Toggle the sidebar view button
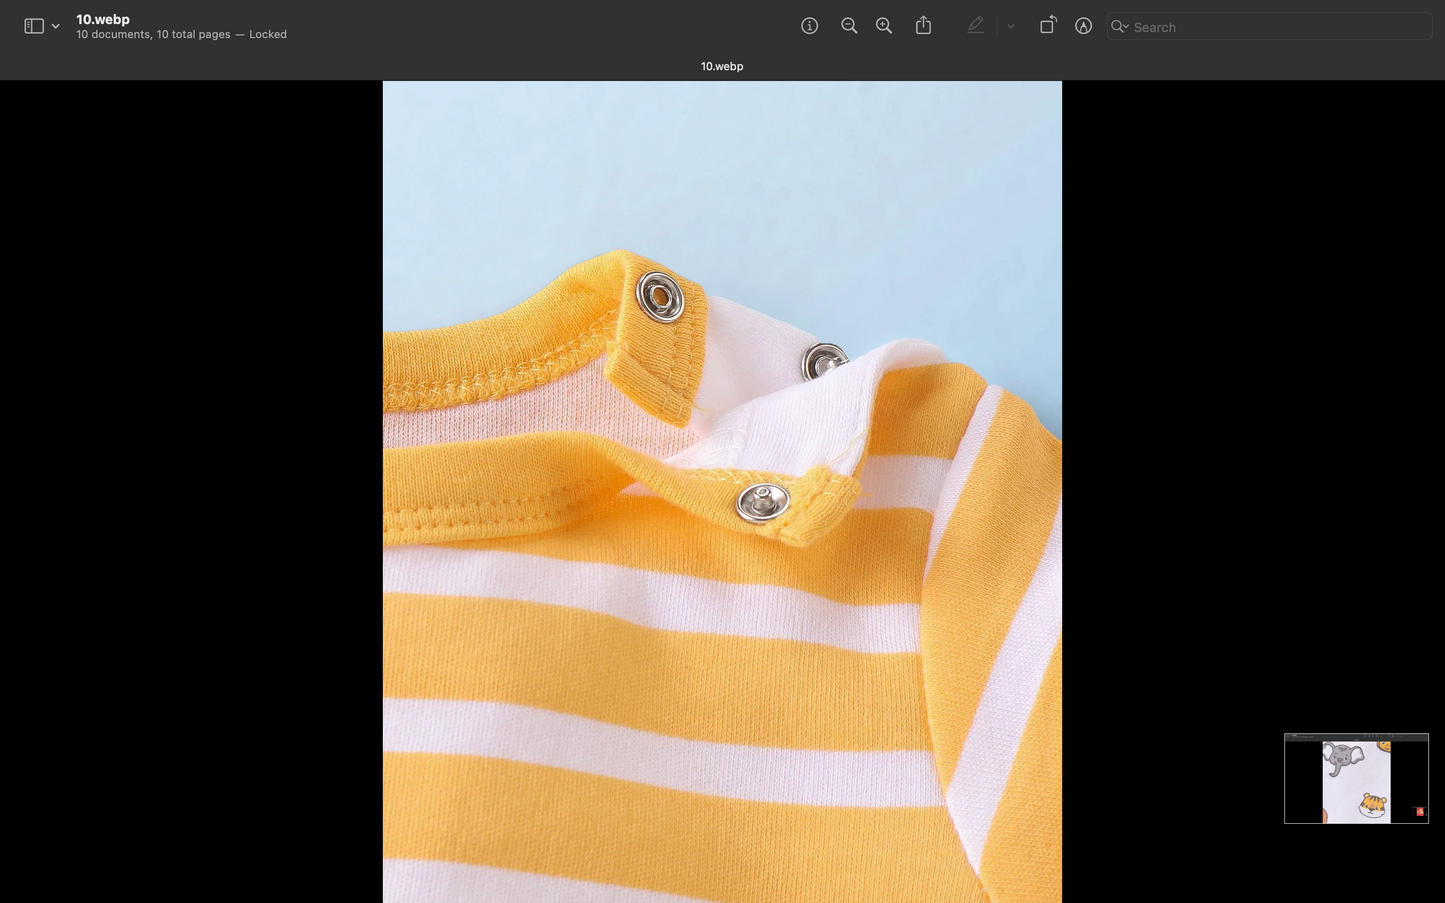 [x=34, y=26]
